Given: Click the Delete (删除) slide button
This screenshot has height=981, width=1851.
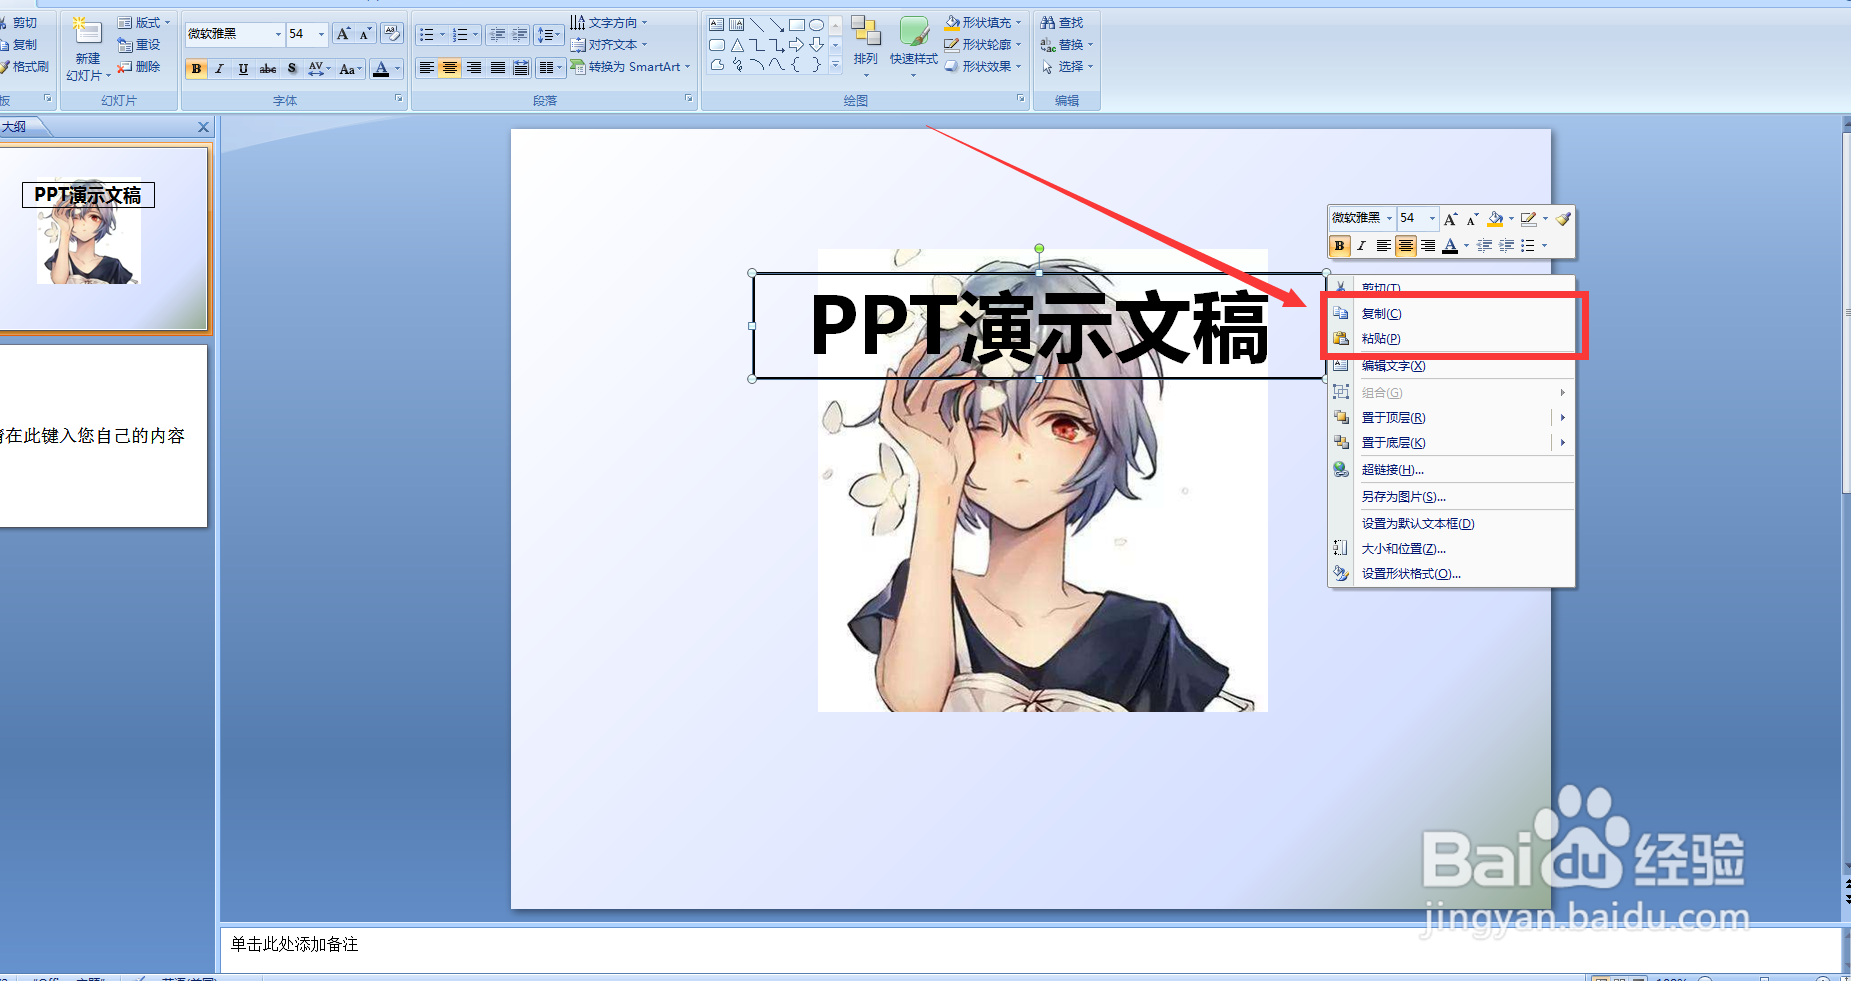Looking at the screenshot, I should point(139,67).
